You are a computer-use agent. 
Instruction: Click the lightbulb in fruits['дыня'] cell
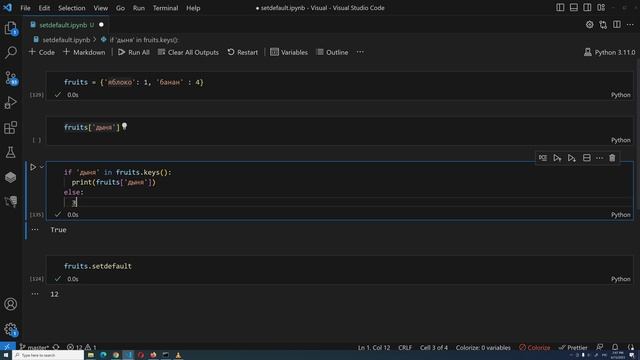pyautogui.click(x=124, y=127)
